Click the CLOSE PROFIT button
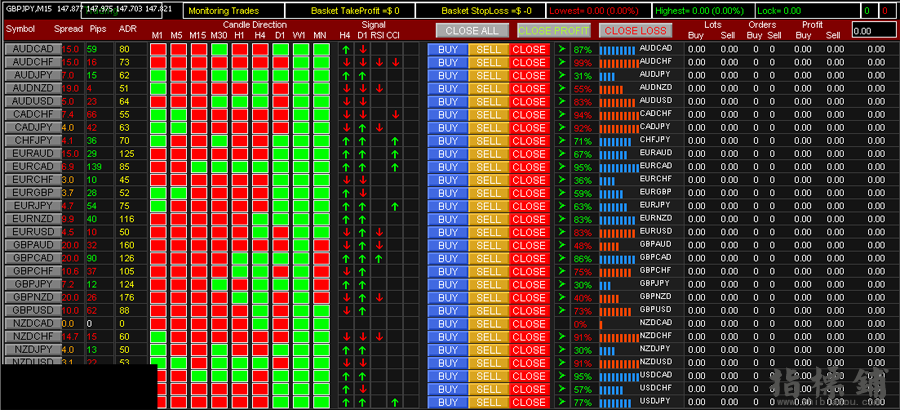The width and height of the screenshot is (900, 410). click(554, 30)
